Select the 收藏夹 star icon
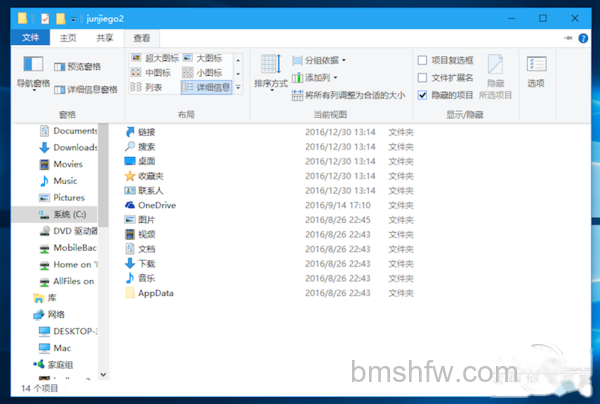Screen dimensions: 600x404 click(x=130, y=176)
